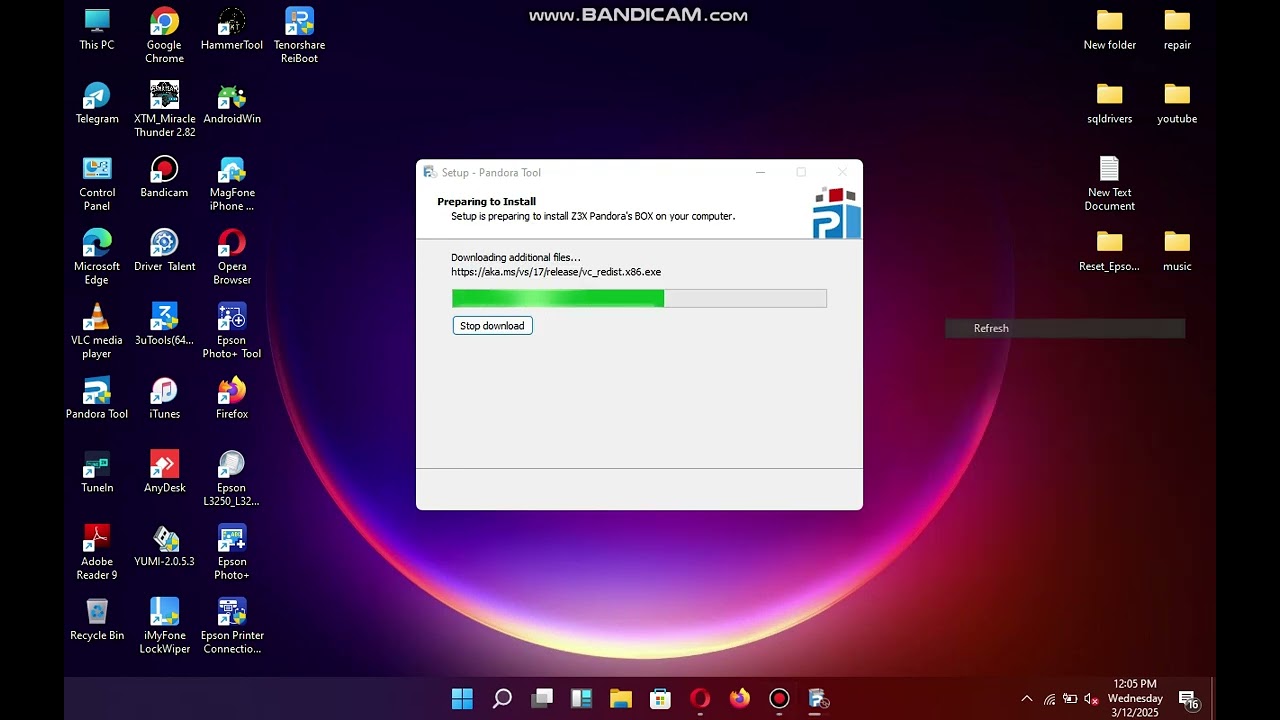The image size is (1280, 720).
Task: Launch Bandicam from the desktop
Action: 164,177
